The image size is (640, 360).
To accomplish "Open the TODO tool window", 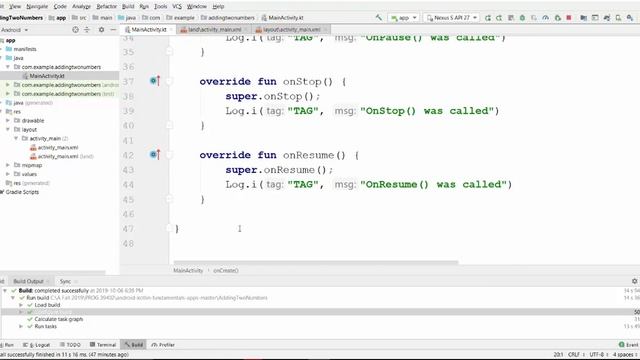I will point(70,344).
